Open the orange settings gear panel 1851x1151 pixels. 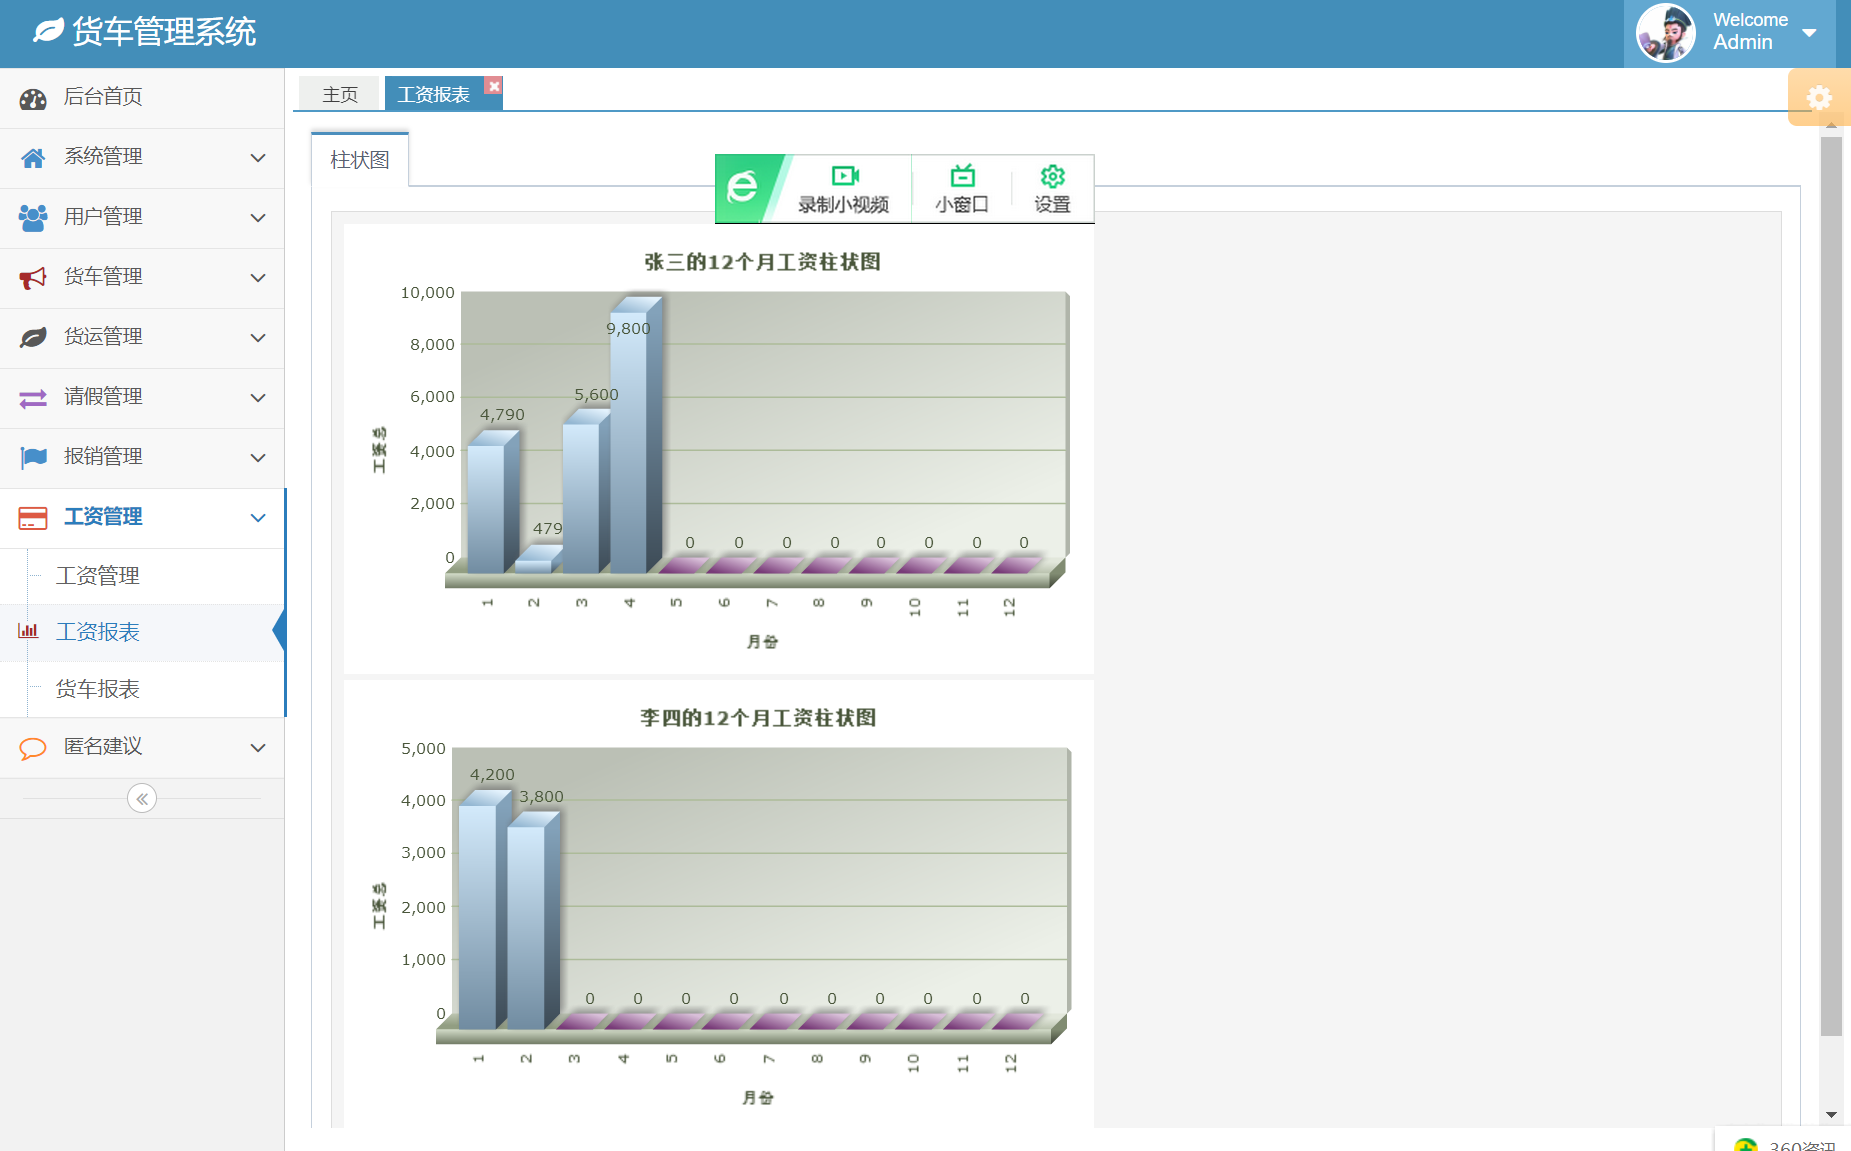tap(1819, 97)
